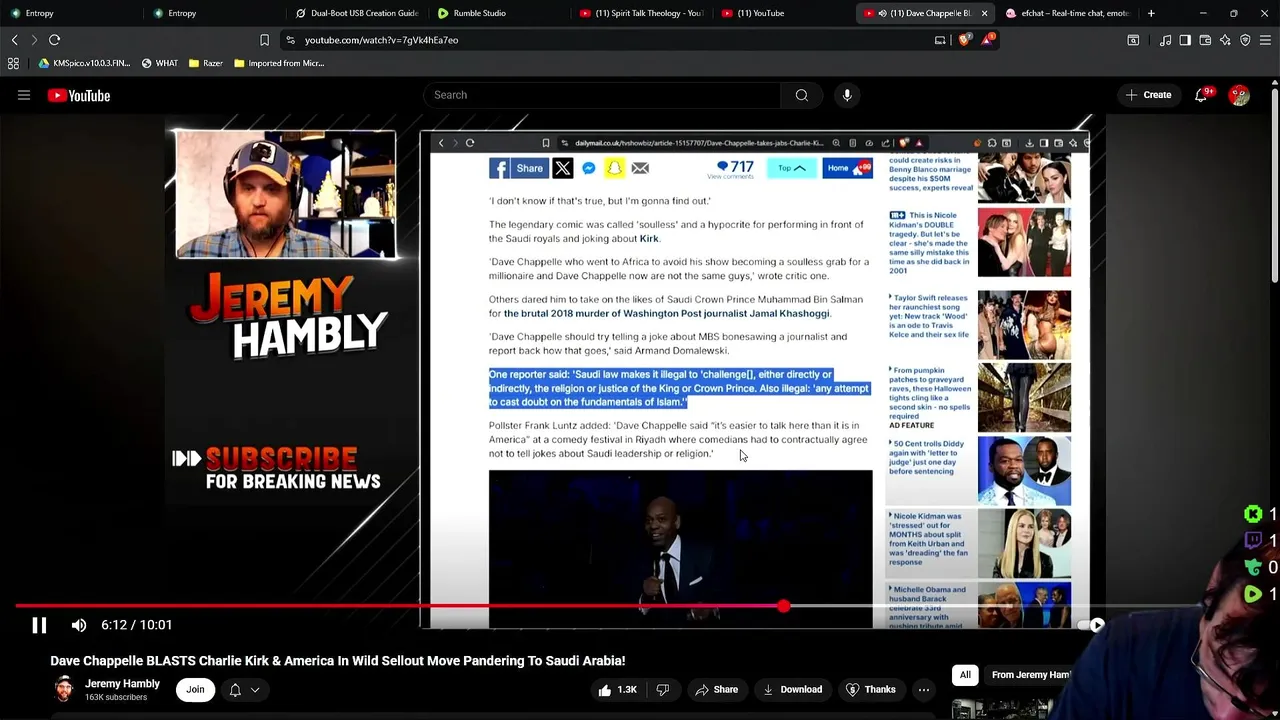Open the Leo AI sparkle icon

tap(1225, 40)
